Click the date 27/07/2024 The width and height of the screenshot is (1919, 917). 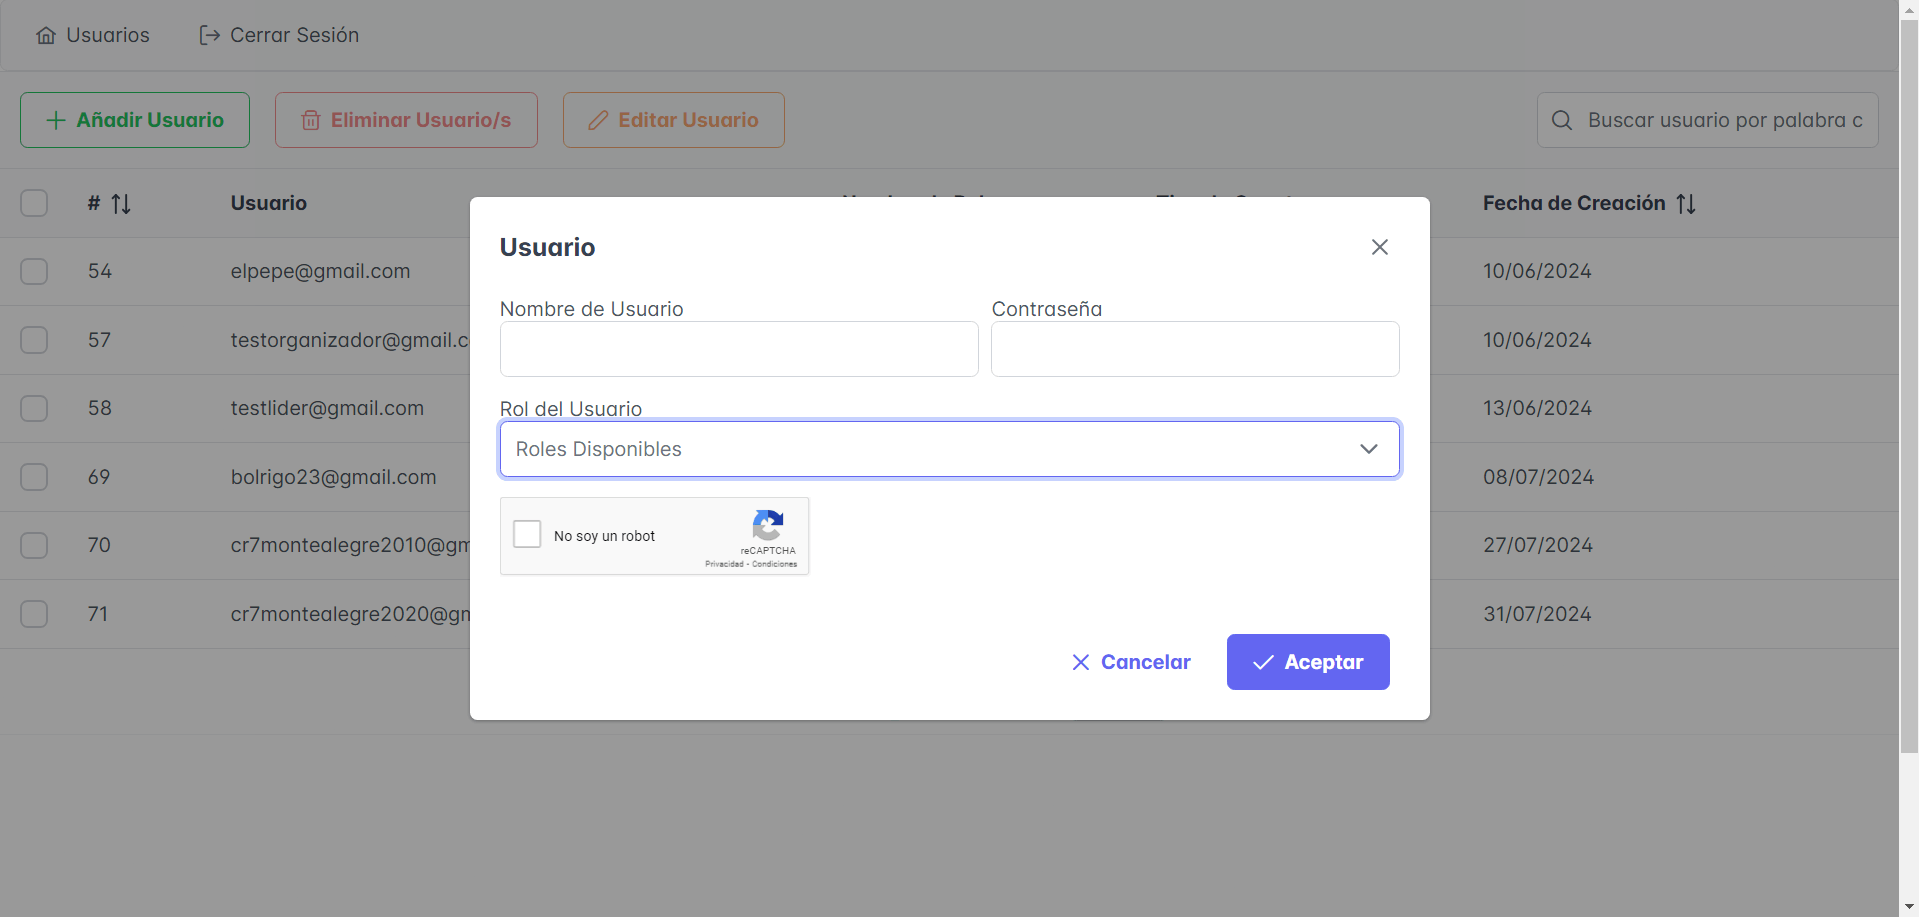(x=1538, y=545)
